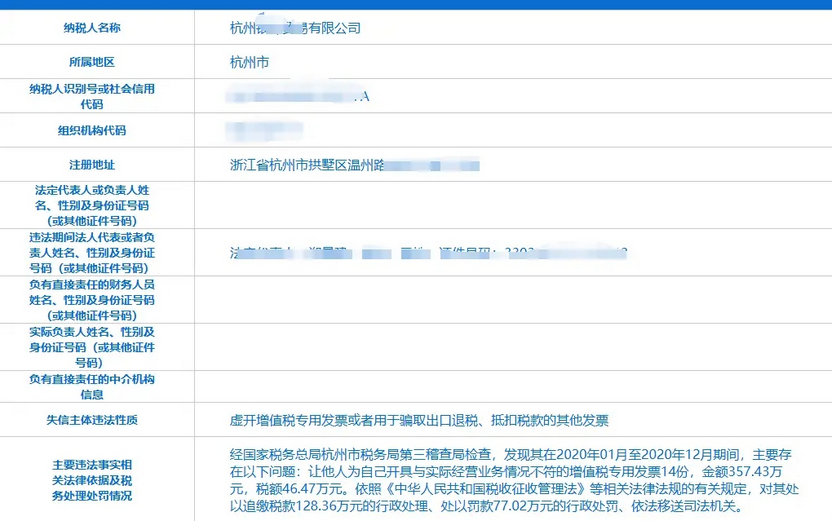The height and width of the screenshot is (522, 832).
Task: Select the 纳税人名称 label cell
Action: tap(92, 28)
